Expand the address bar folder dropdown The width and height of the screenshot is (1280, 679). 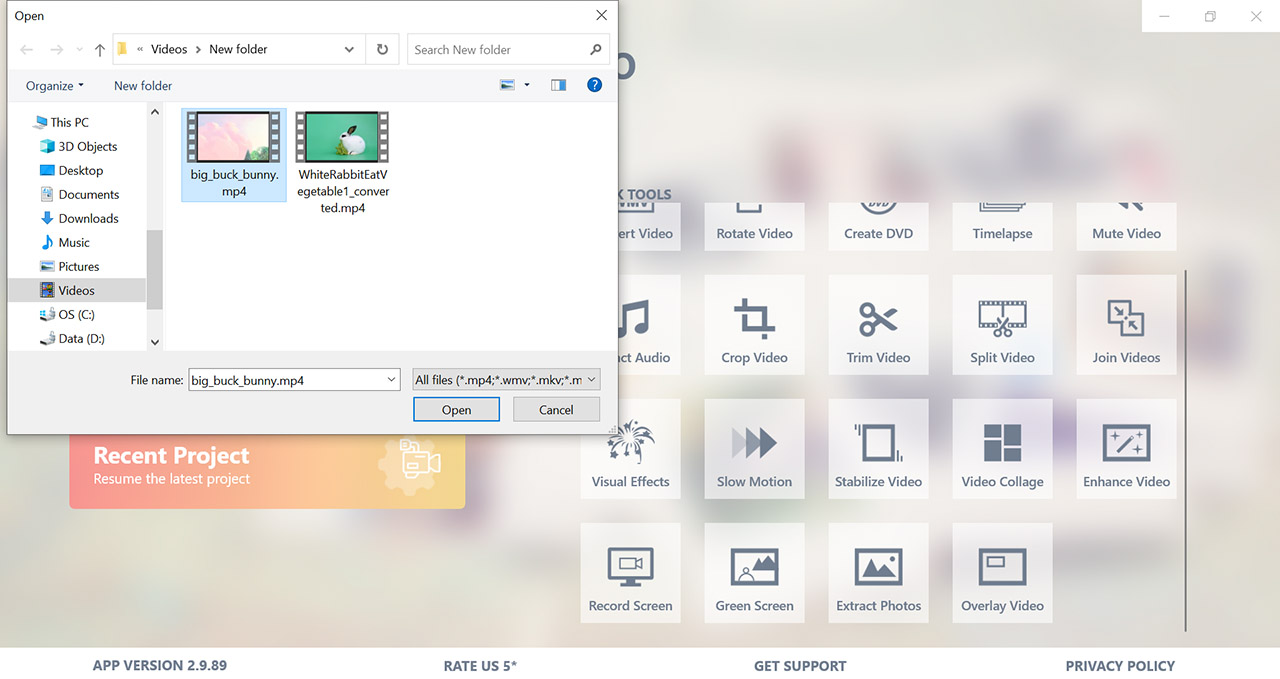coord(349,48)
